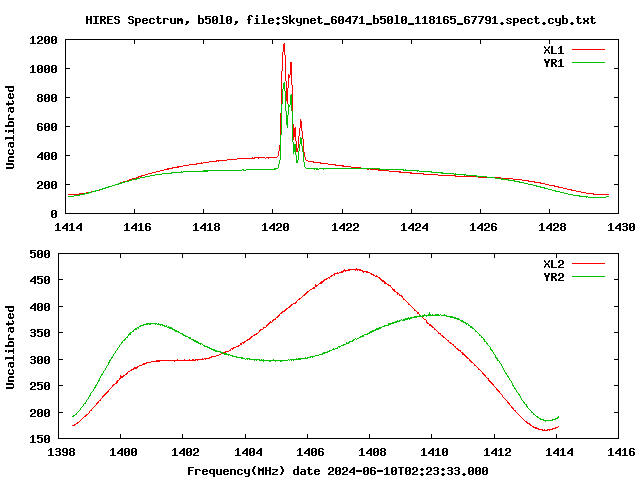Click the Frequency(MHz) date axis label

tap(338, 471)
